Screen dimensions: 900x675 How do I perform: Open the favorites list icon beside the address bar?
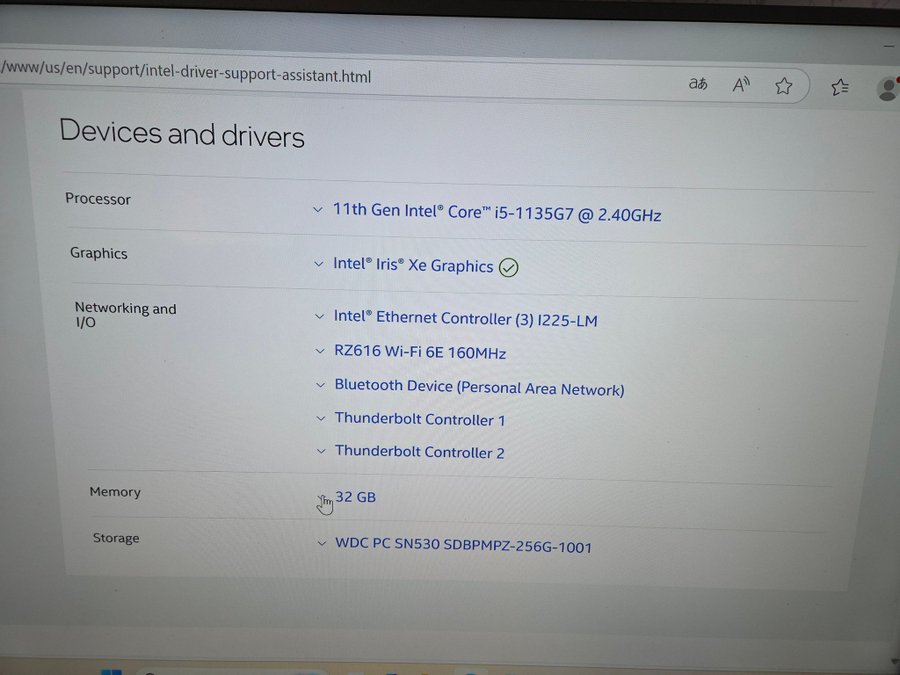[840, 87]
